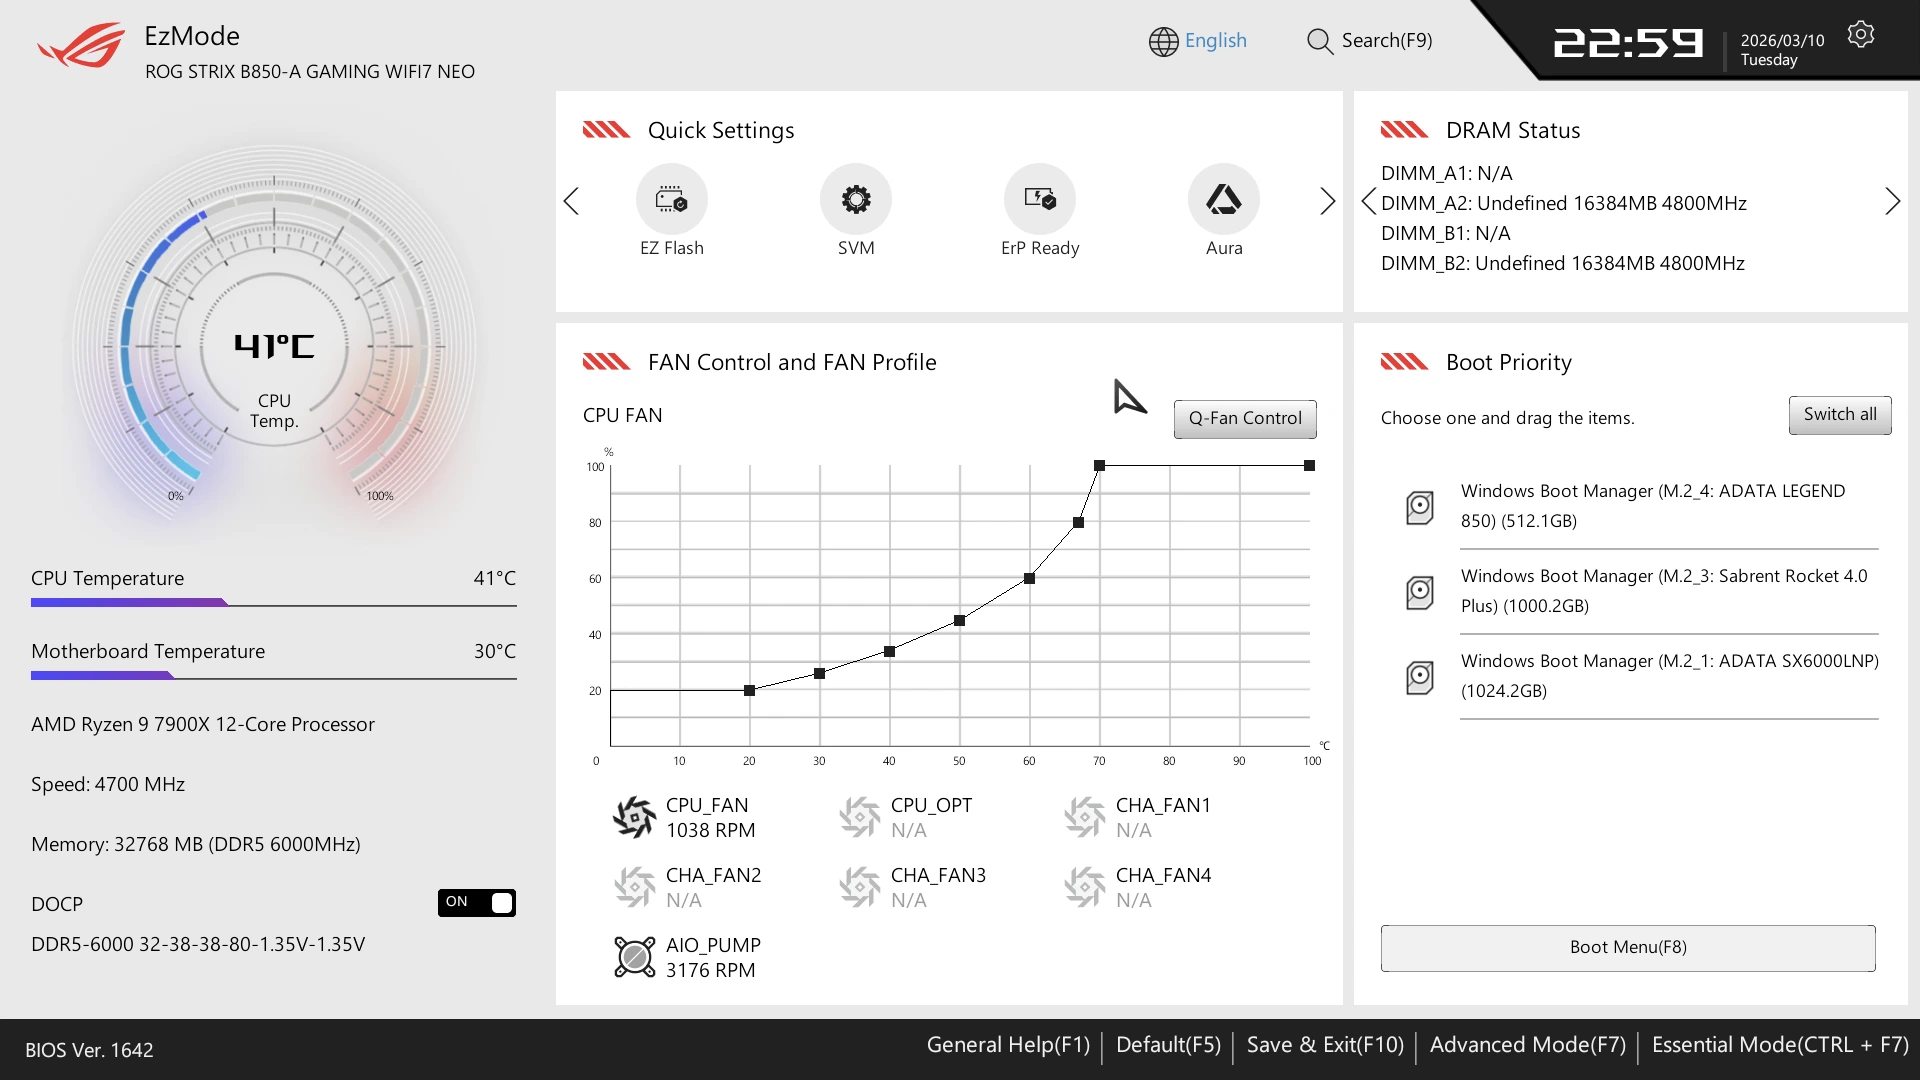
Task: Show next Quick Settings page arrow
Action: tap(1327, 201)
